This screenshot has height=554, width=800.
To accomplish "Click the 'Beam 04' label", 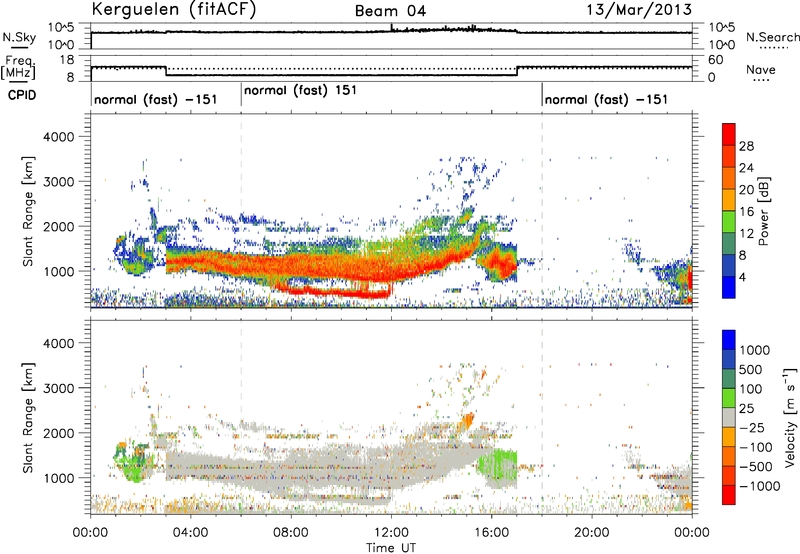I will pos(390,11).
